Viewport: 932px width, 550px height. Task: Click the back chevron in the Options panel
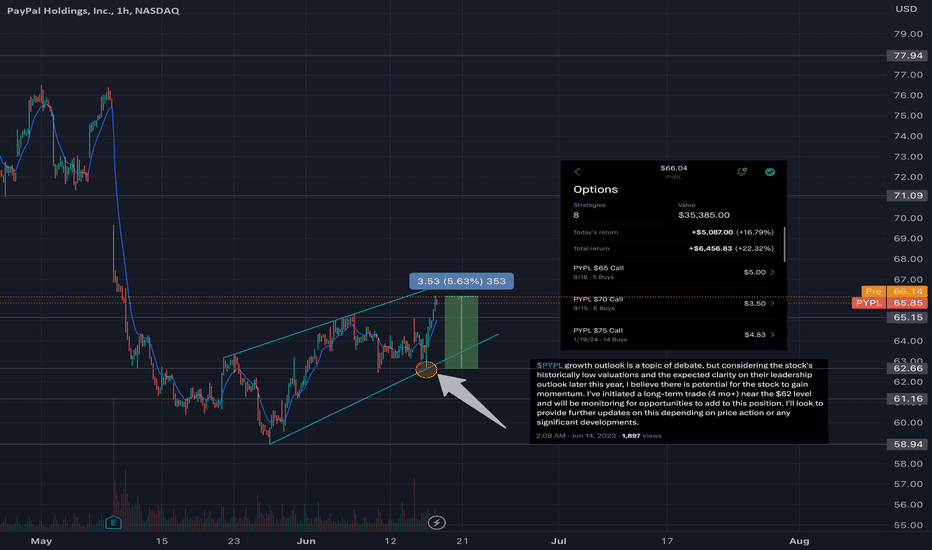tap(577, 172)
